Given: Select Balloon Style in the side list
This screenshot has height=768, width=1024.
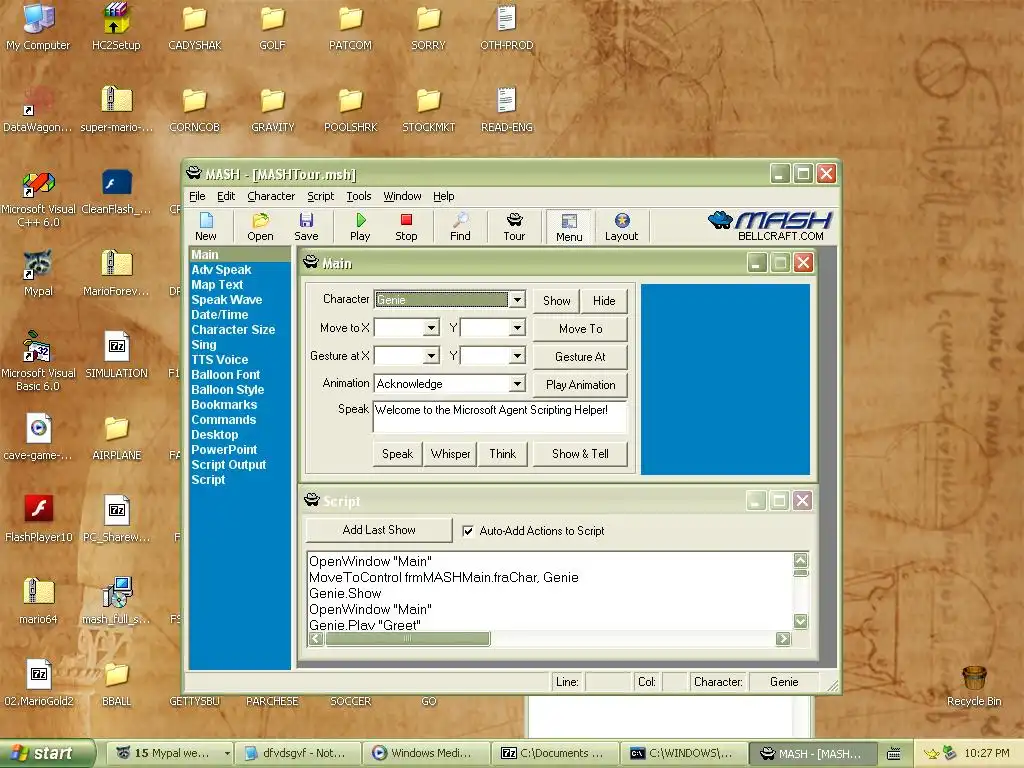Looking at the screenshot, I should tap(228, 390).
